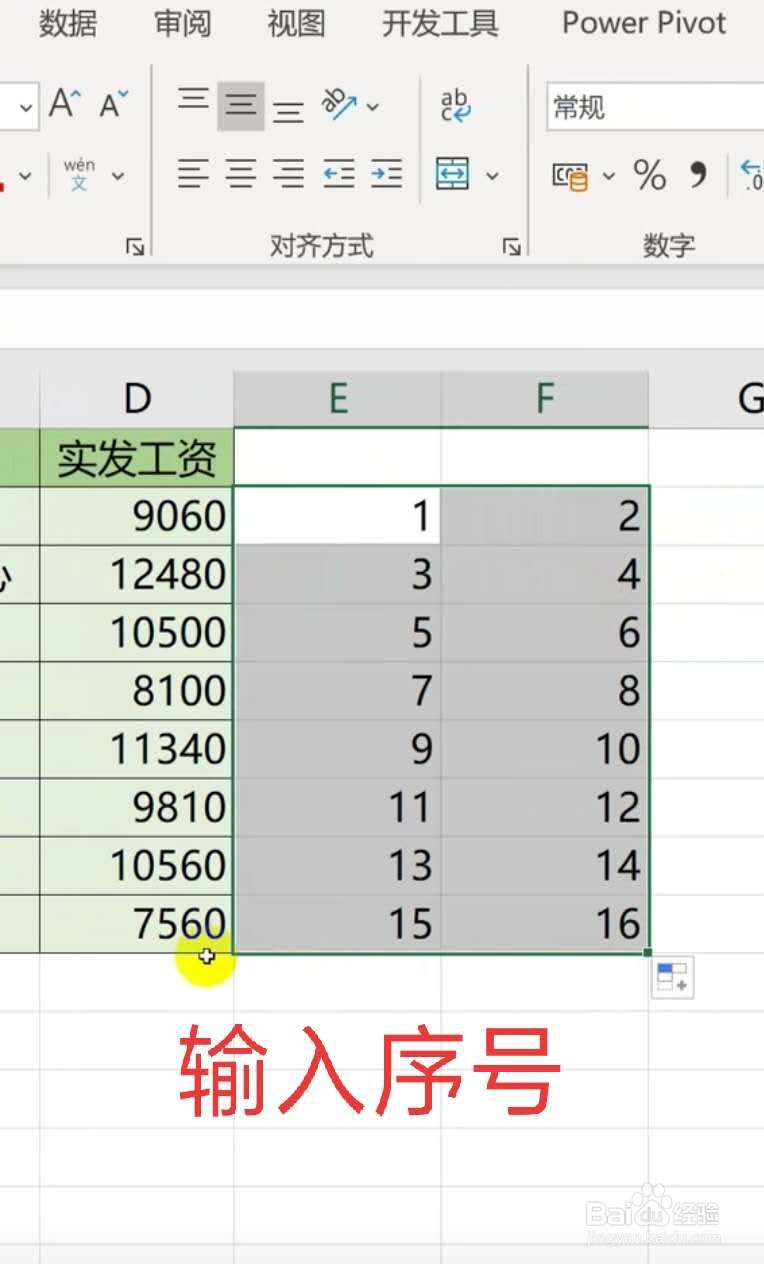The width and height of the screenshot is (764, 1264).
Task: Open the 视图 ribbon tab
Action: coord(297,23)
